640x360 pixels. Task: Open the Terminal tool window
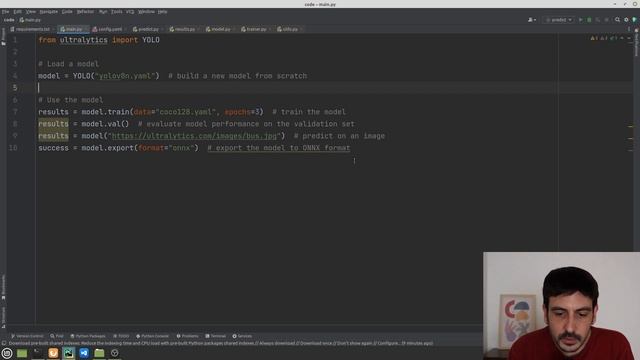click(216, 336)
